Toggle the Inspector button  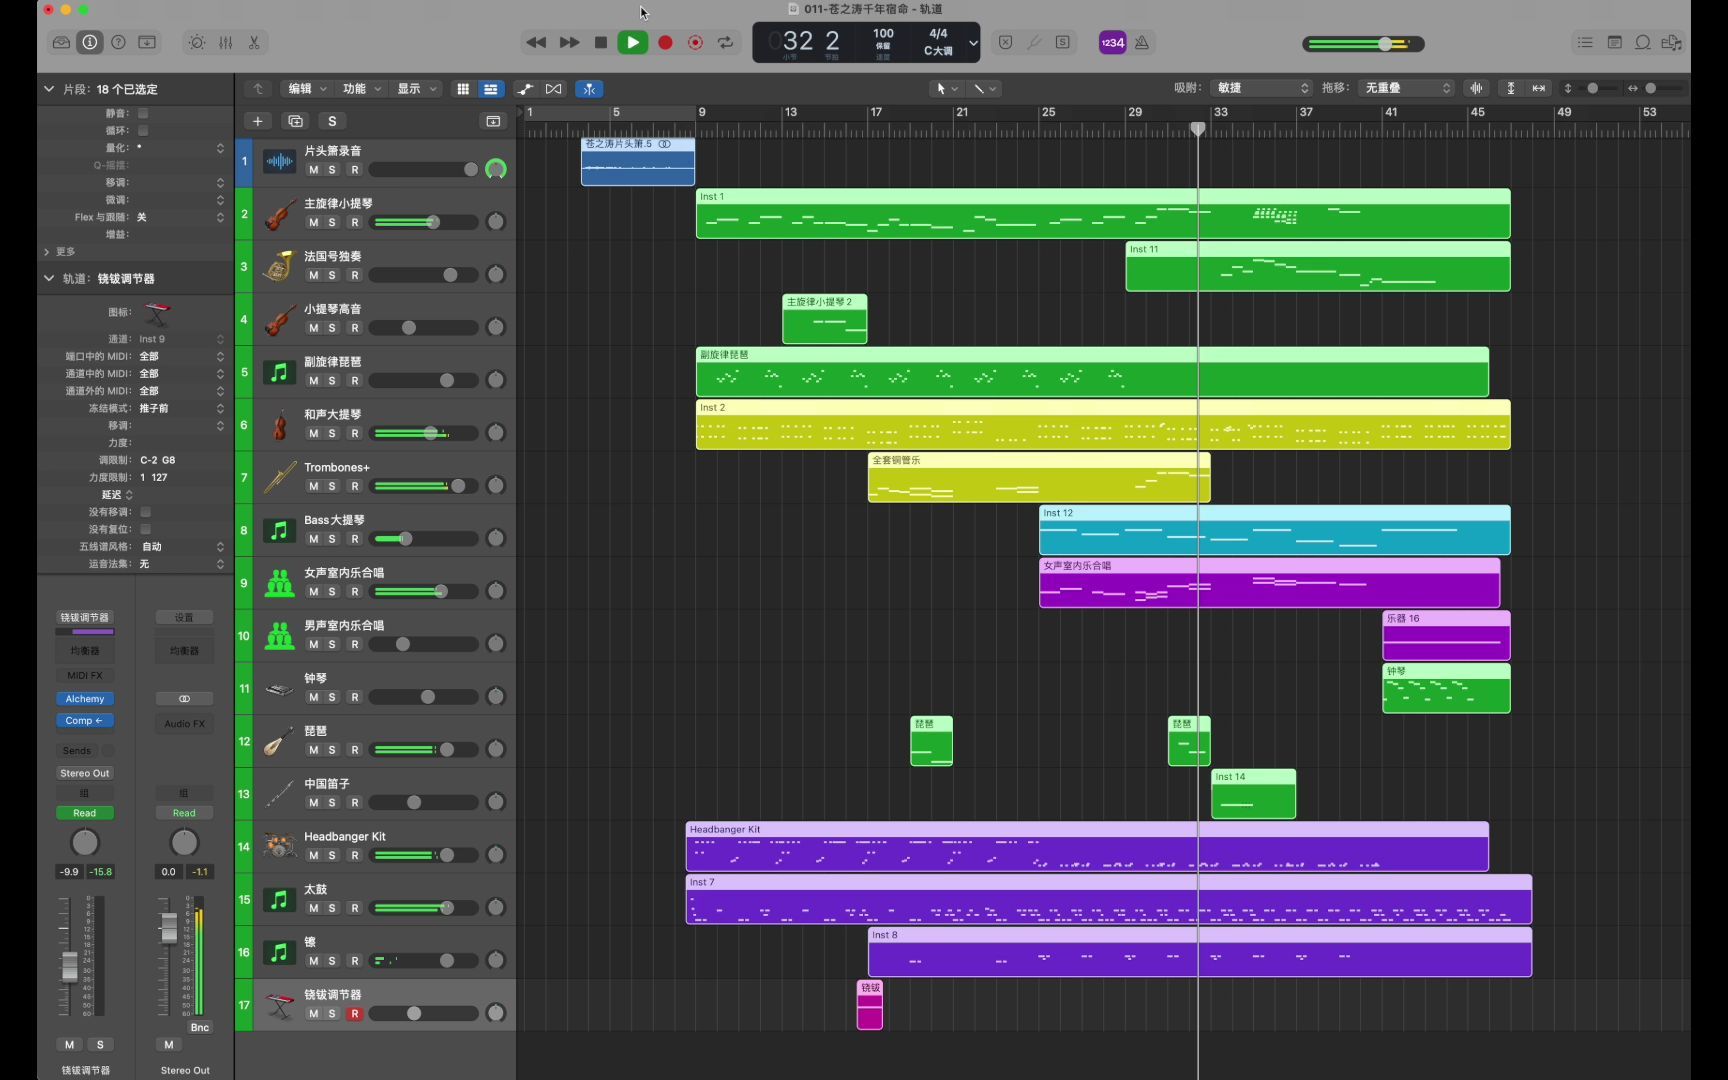[90, 42]
